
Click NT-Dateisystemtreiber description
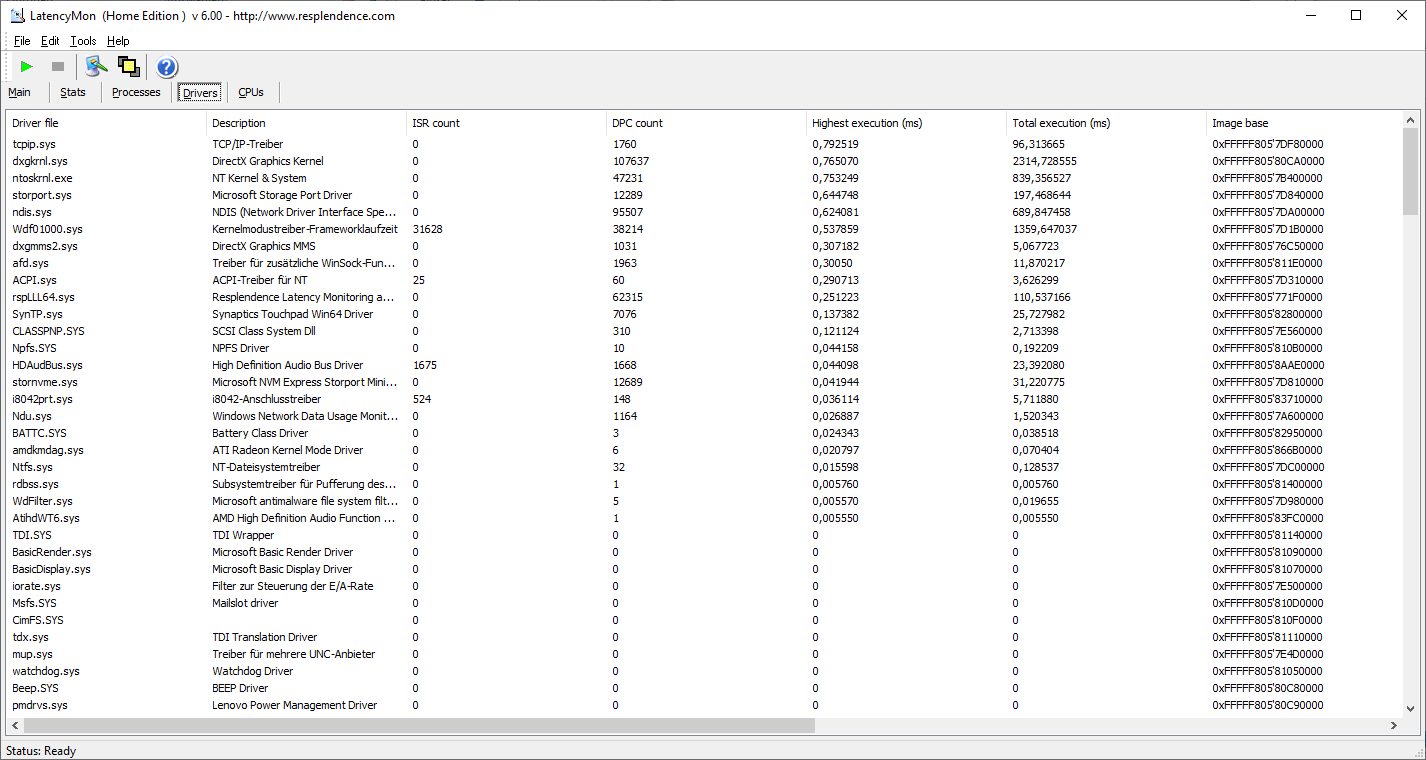(266, 467)
